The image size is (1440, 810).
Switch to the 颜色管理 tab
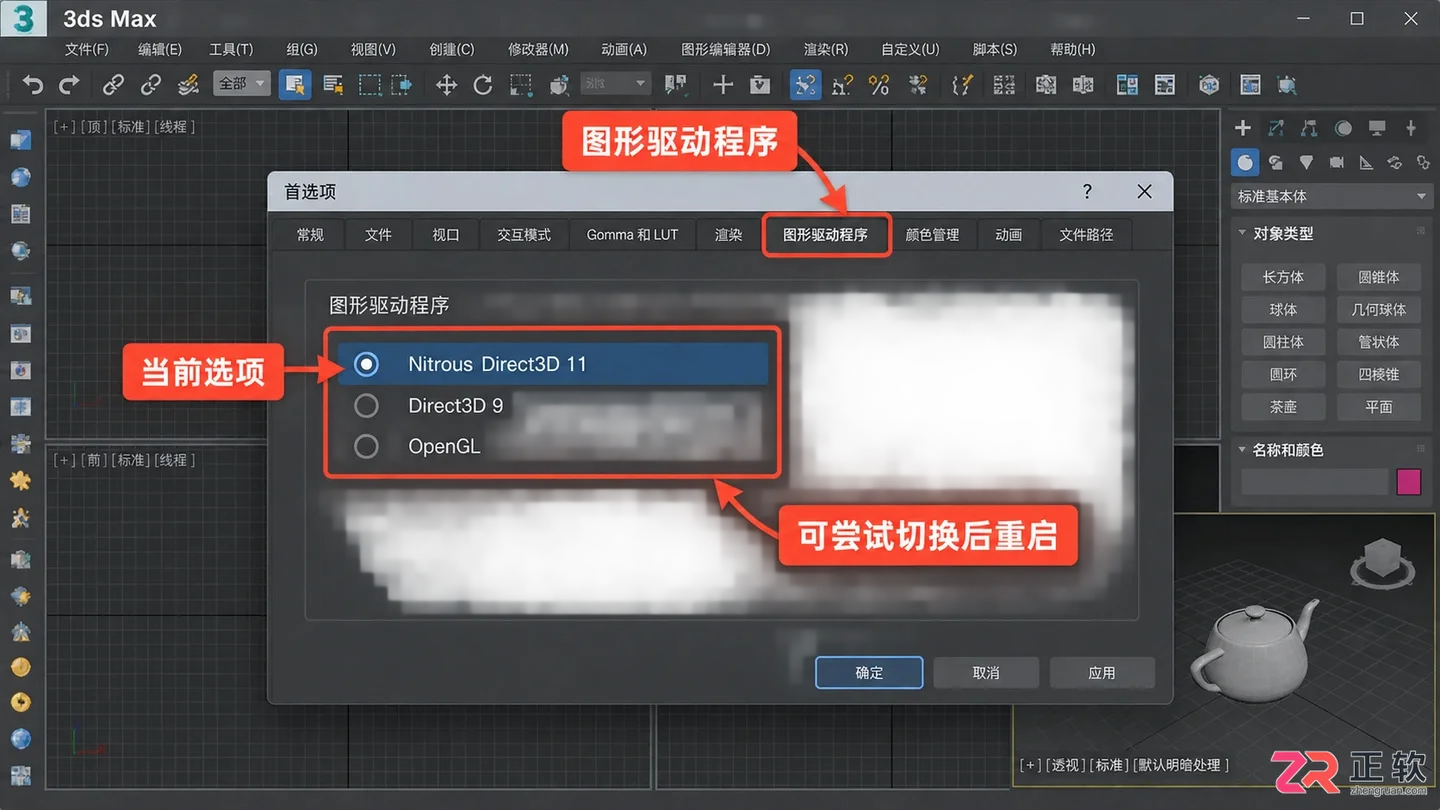(x=932, y=235)
